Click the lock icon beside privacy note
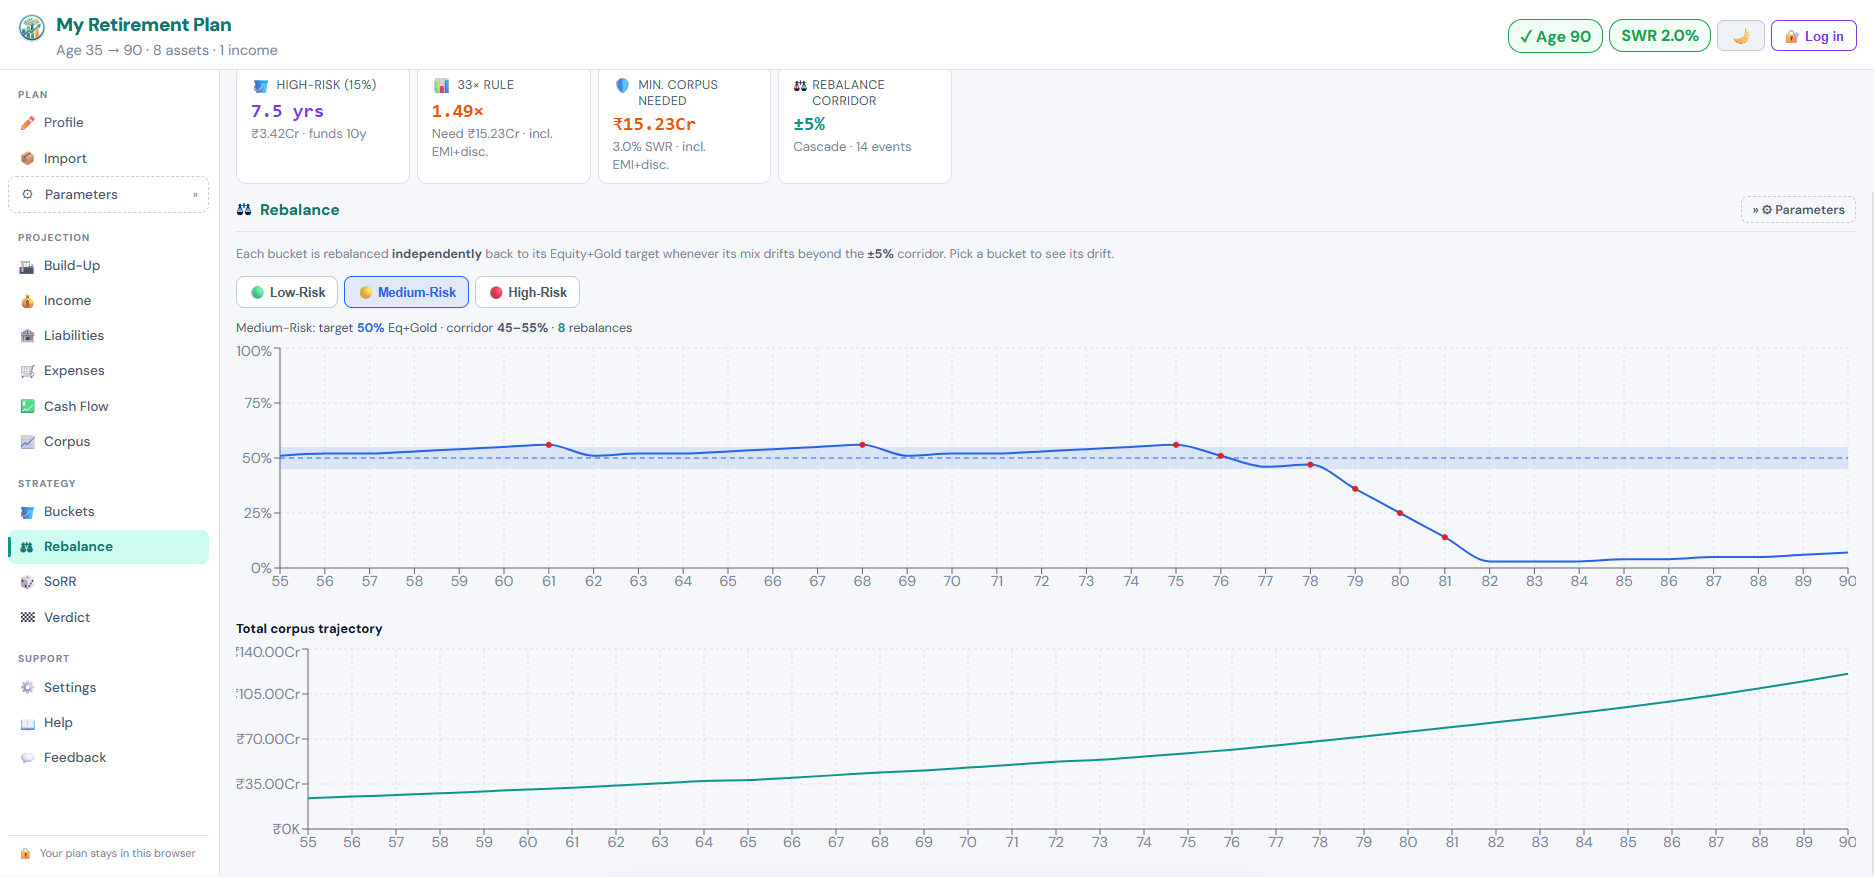Screen dimensions: 1874x877 point(26,854)
